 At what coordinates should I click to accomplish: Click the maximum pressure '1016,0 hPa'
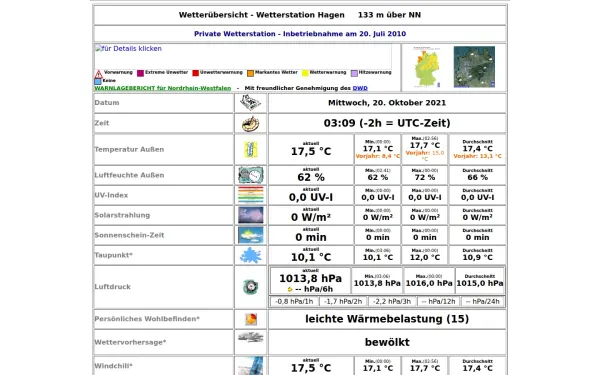coord(429,284)
